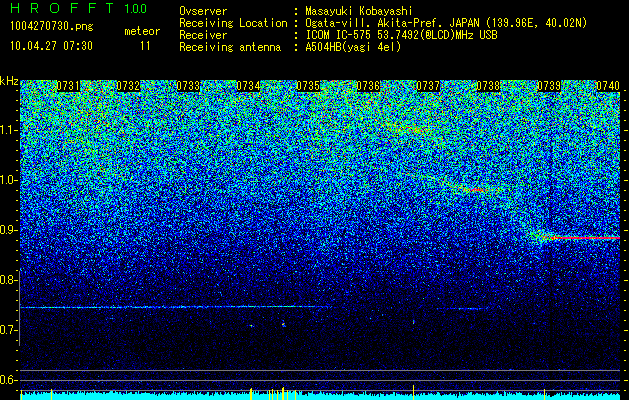Click the 0732 time marker
Image resolution: width=629 pixels, height=400 pixels.
[128, 86]
